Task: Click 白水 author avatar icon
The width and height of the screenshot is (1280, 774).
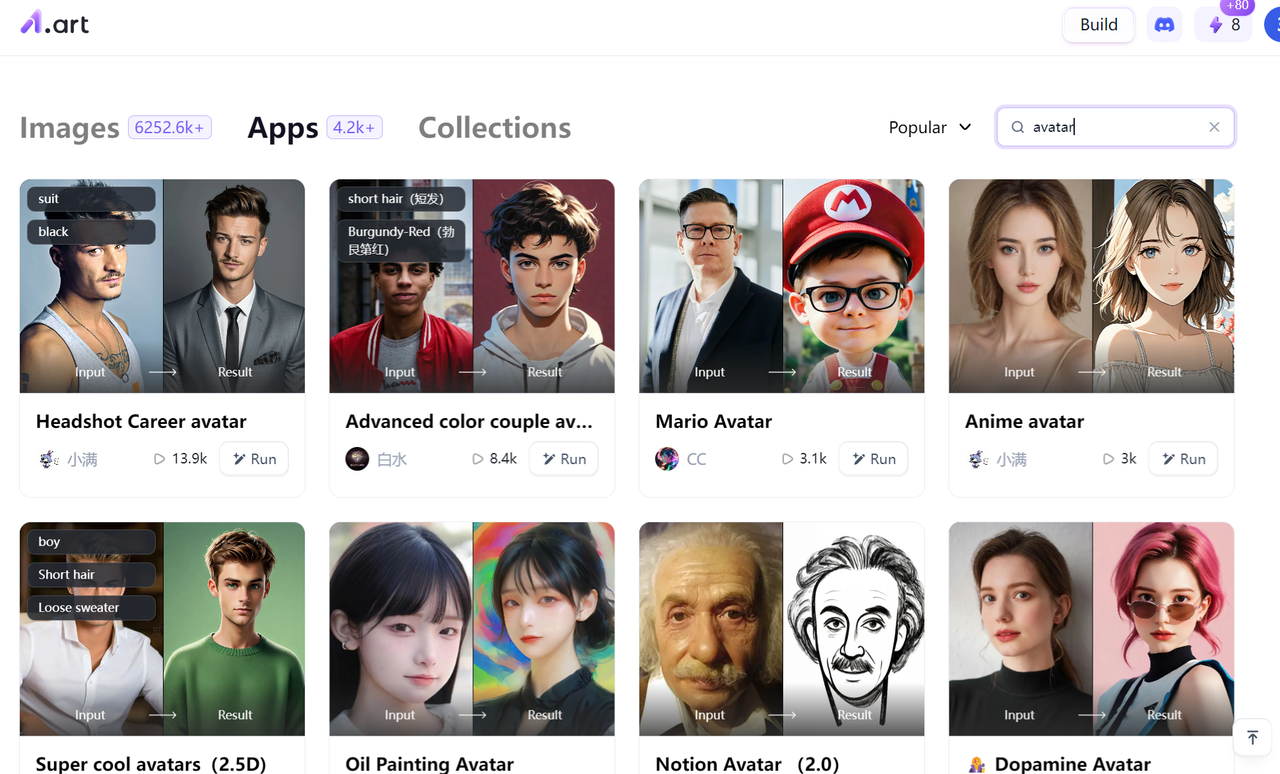Action: click(357, 459)
